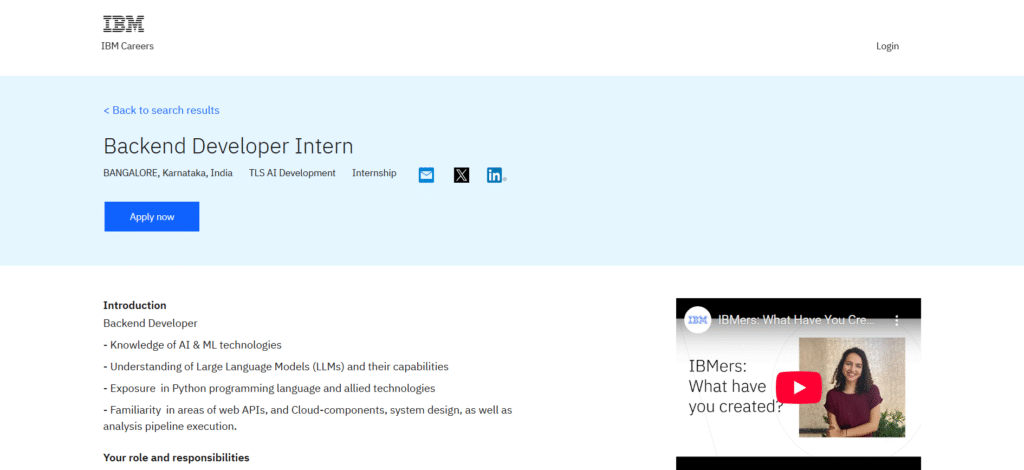Image resolution: width=1024 pixels, height=470 pixels.
Task: Click the BANGALORE, Karnataka, India location text
Action: 168,173
